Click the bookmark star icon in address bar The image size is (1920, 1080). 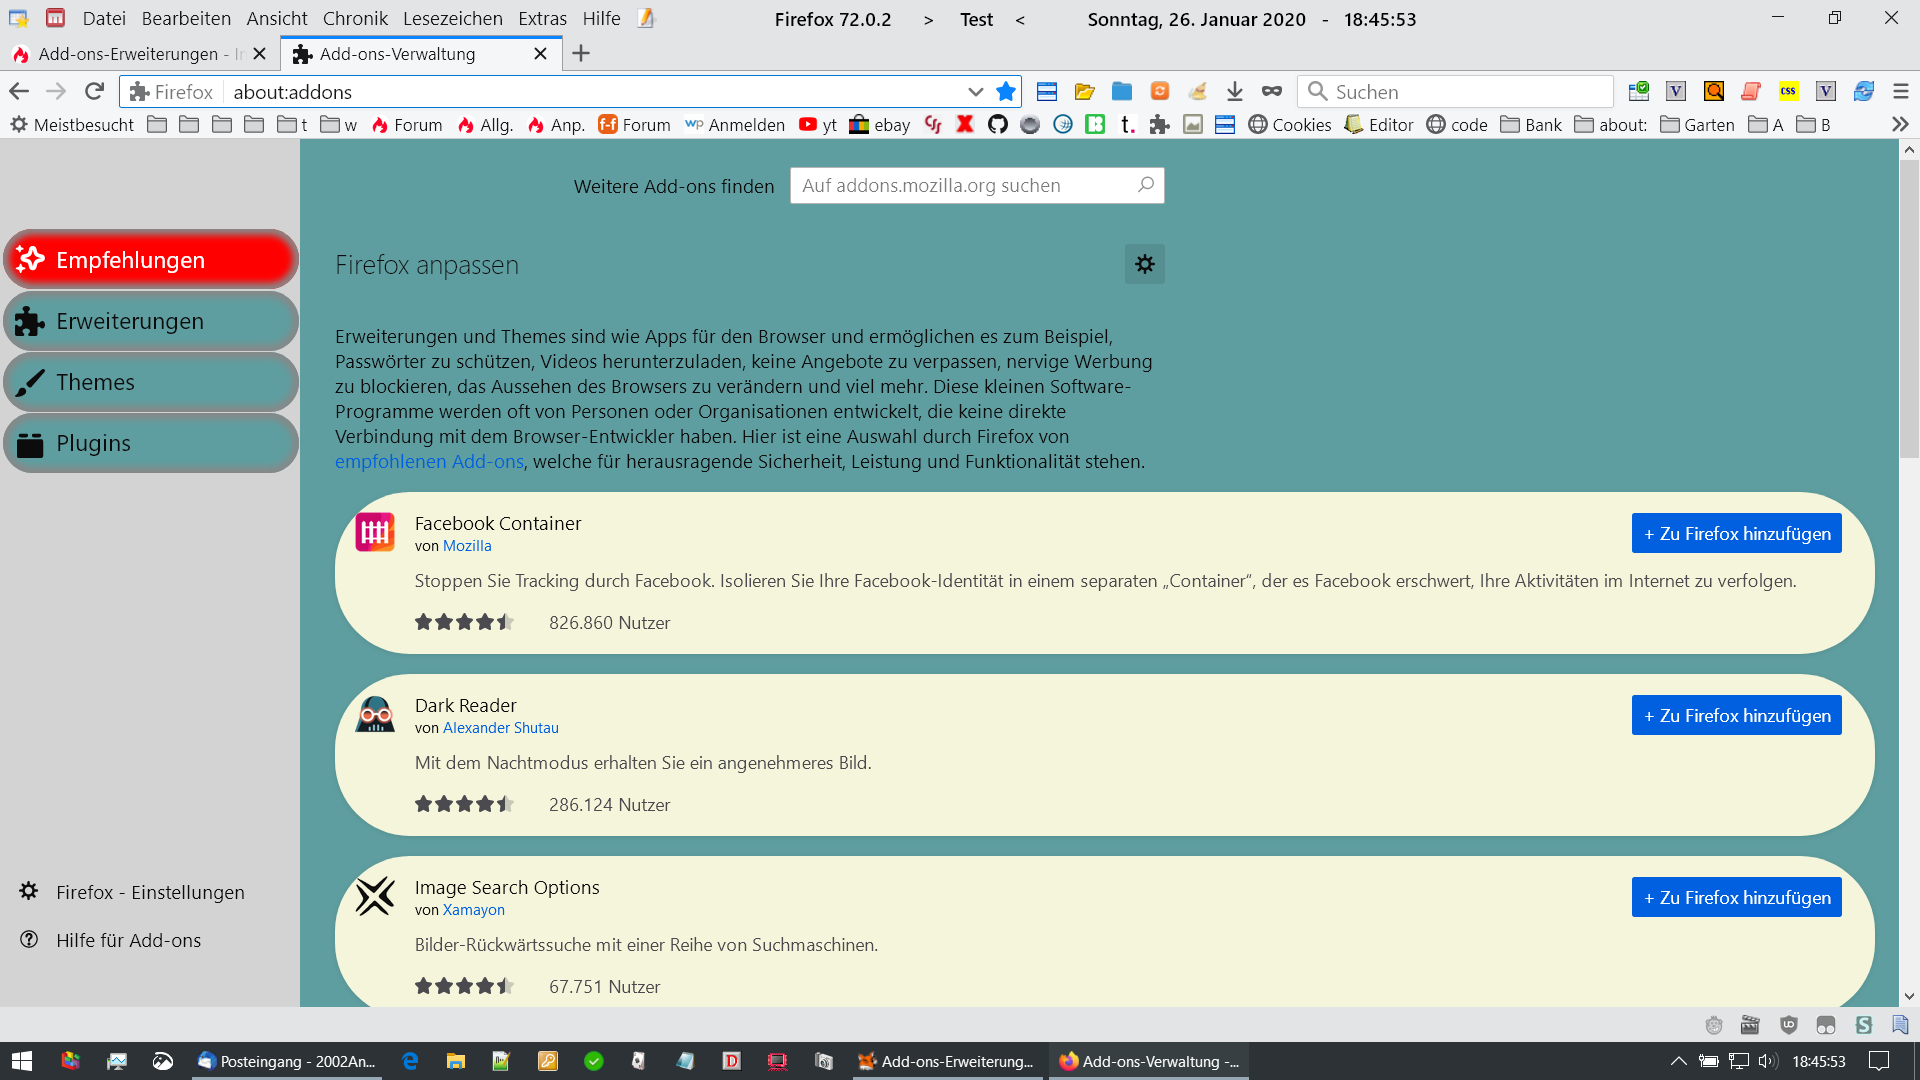point(1006,92)
